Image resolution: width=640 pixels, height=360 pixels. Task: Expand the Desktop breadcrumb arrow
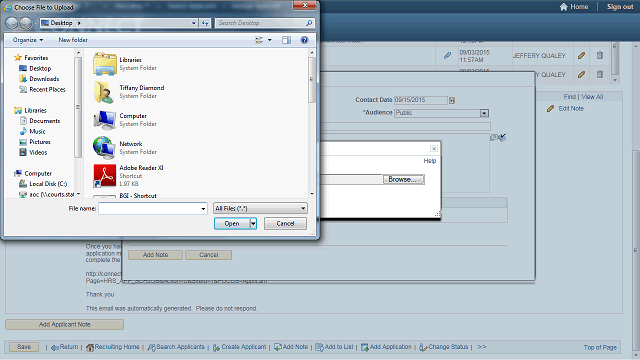79,23
